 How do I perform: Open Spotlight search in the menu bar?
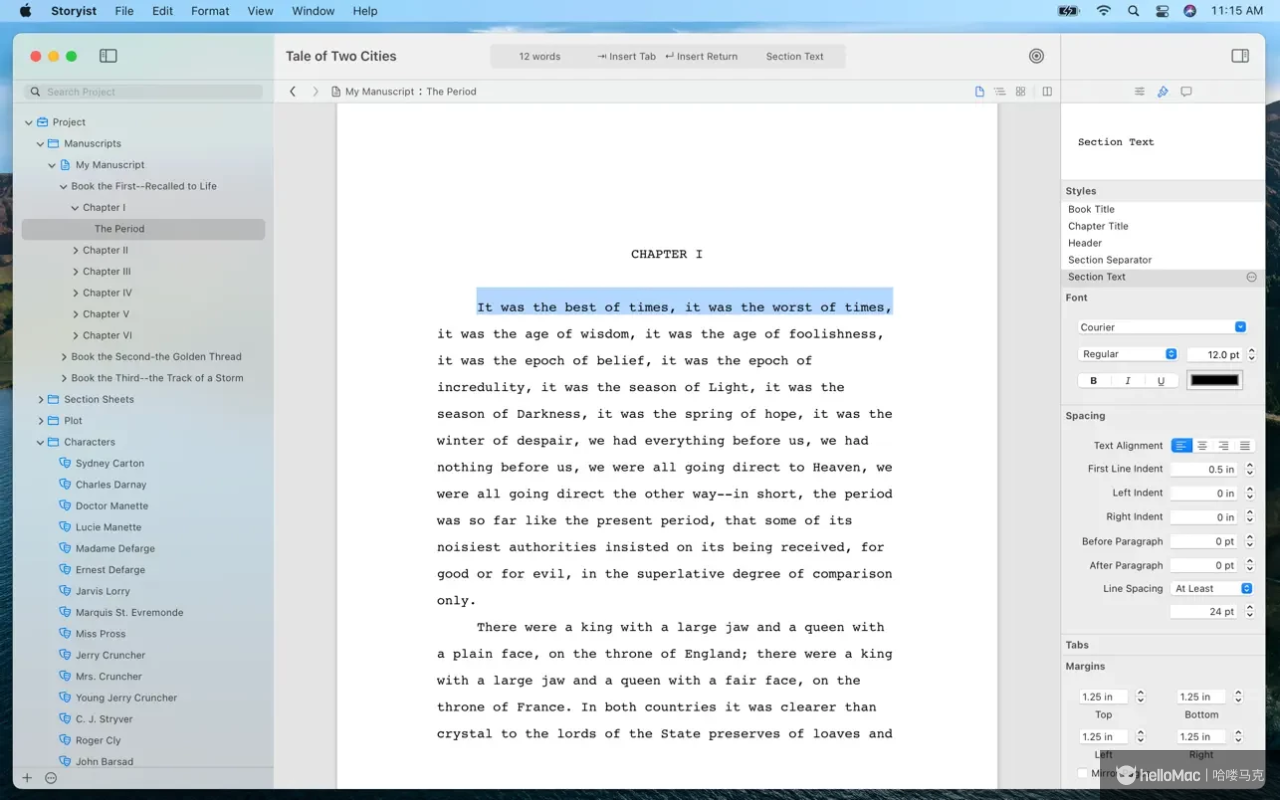1133,11
